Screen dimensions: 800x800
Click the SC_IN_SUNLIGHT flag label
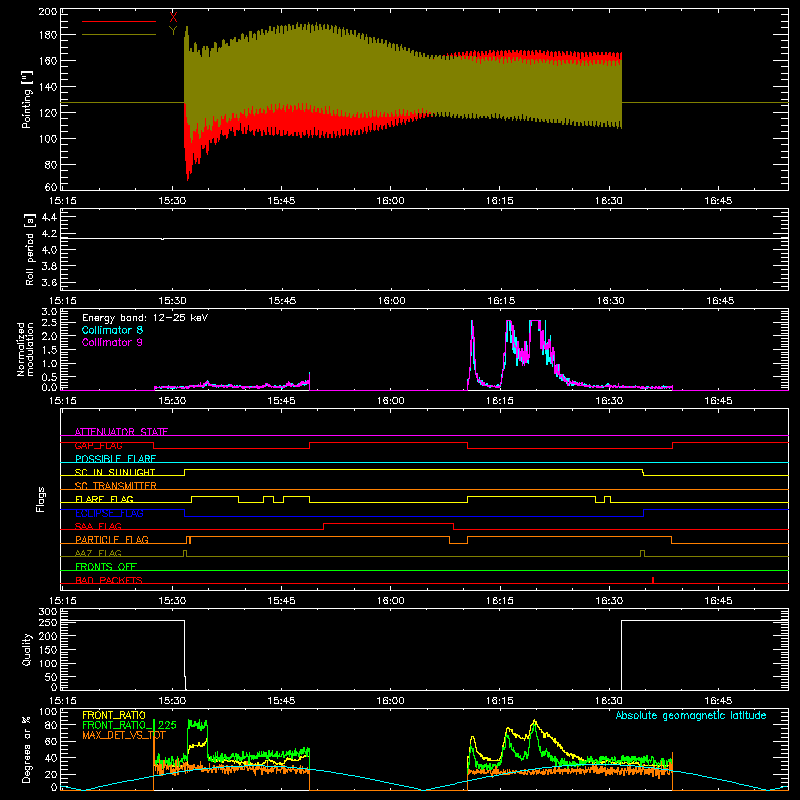115,472
